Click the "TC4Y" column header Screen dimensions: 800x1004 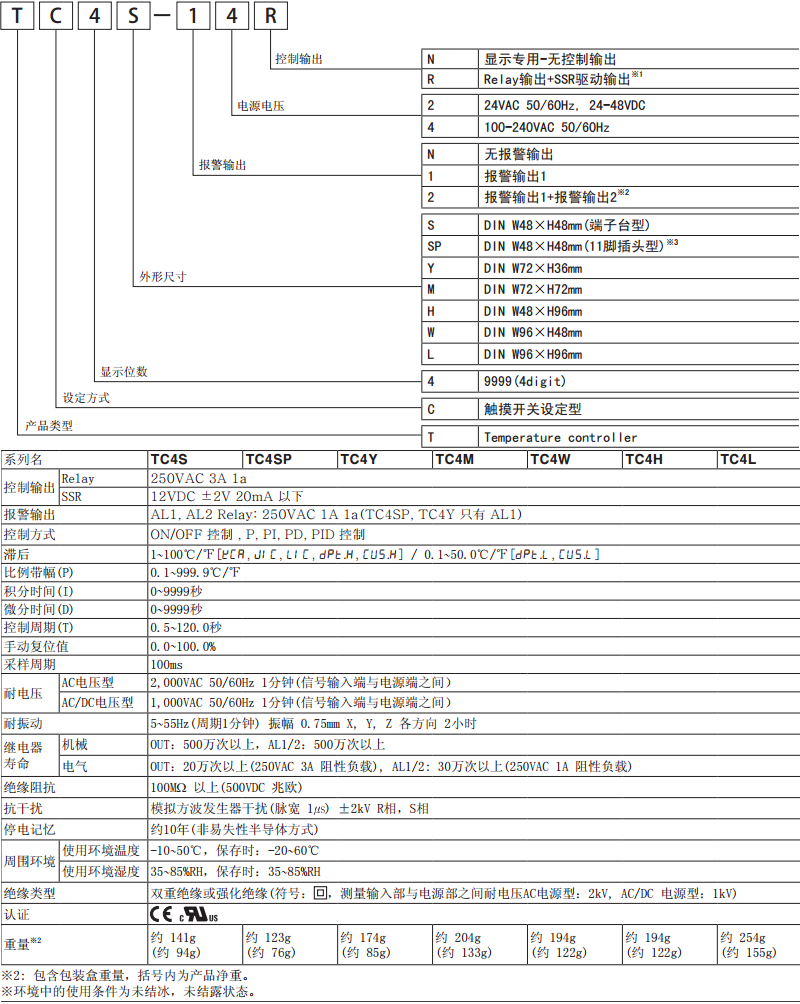click(x=359, y=459)
